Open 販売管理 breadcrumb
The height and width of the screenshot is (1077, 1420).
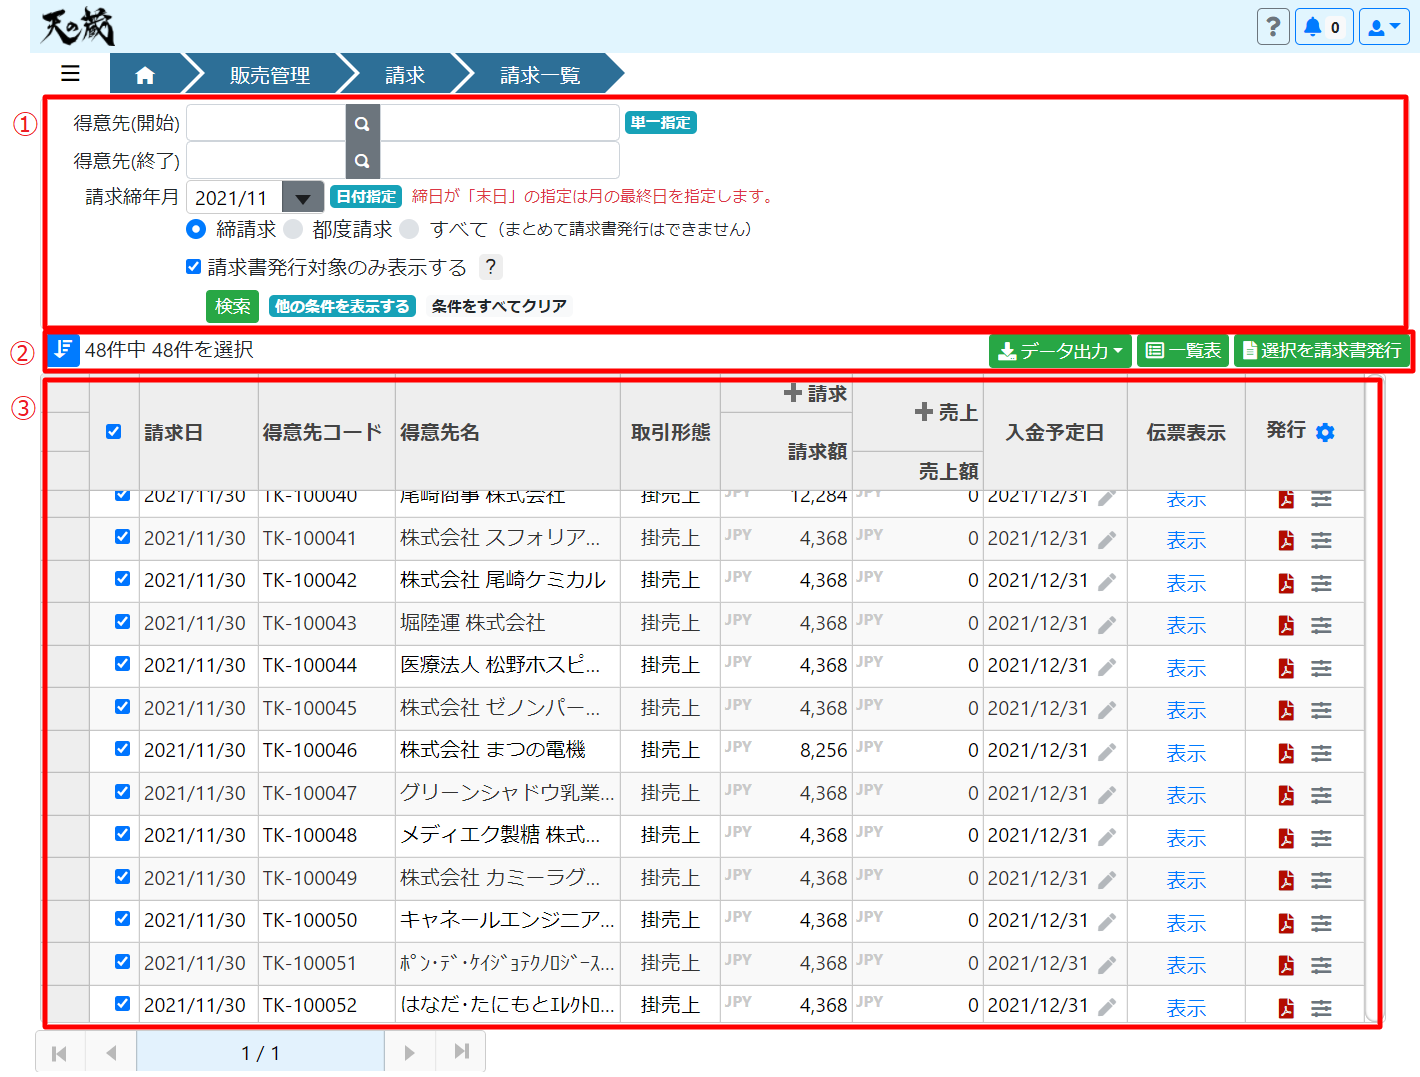click(270, 75)
